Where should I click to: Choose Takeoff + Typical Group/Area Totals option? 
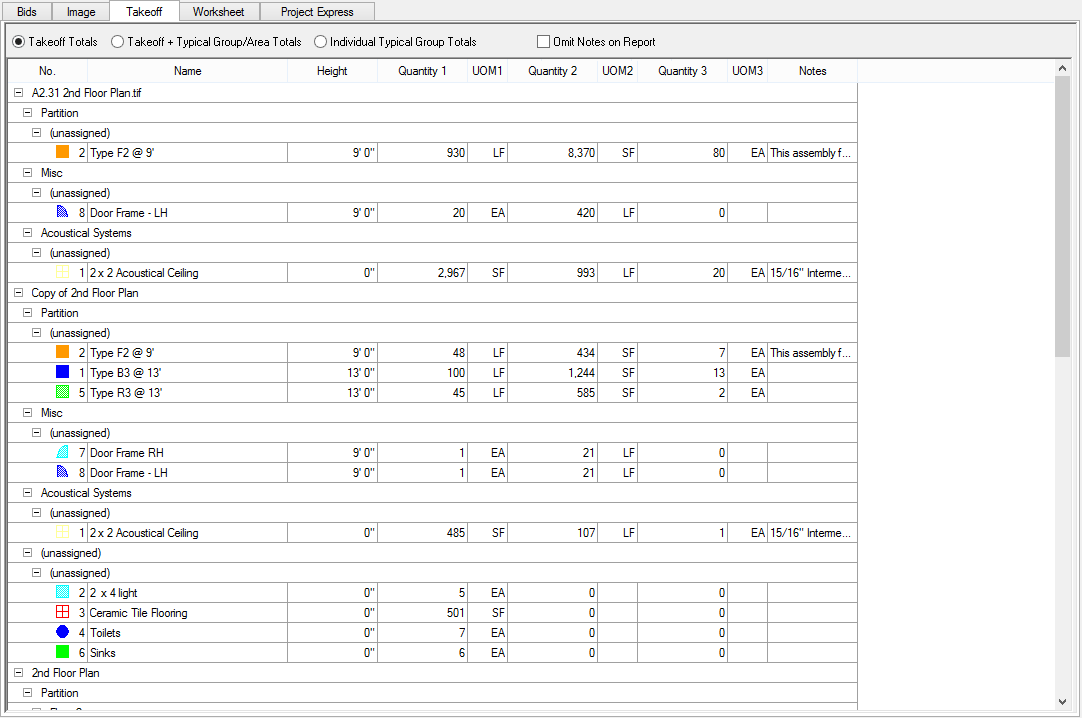click(206, 42)
